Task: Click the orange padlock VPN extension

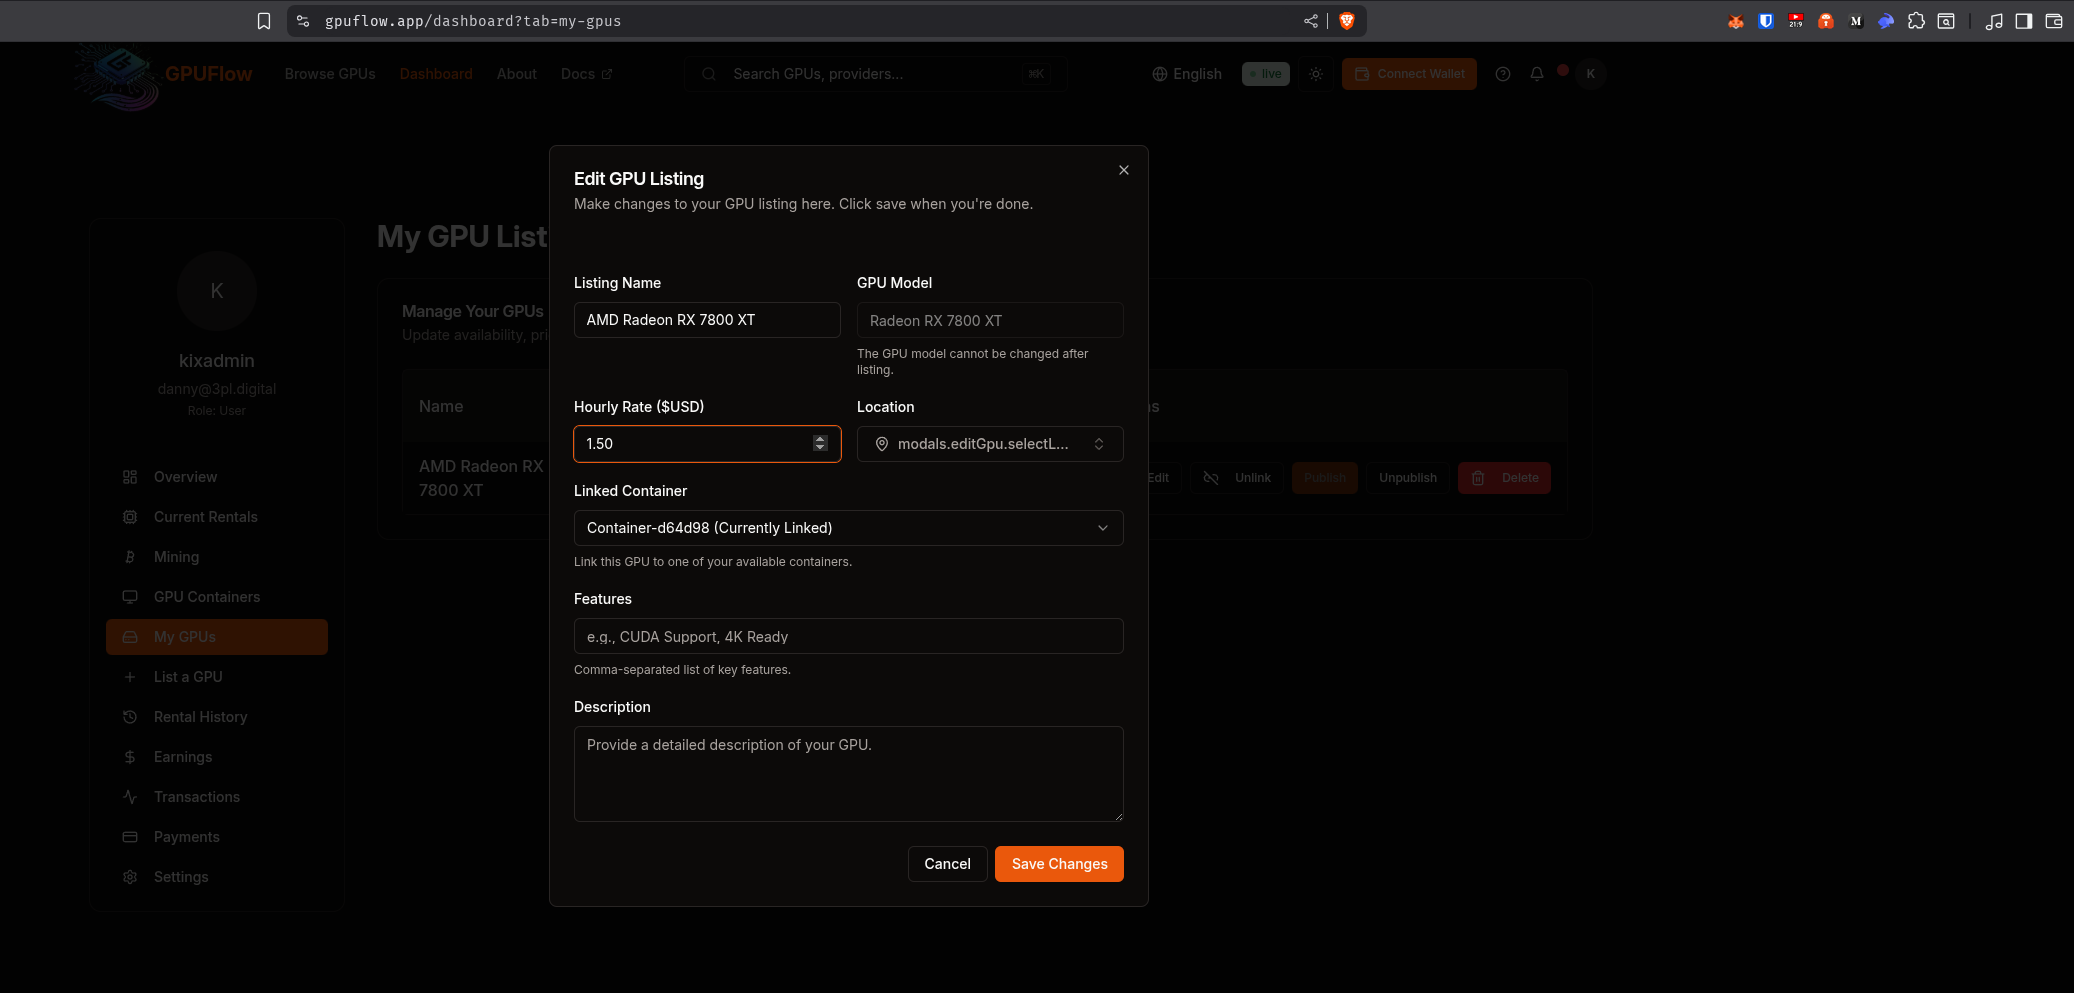Action: (1826, 21)
